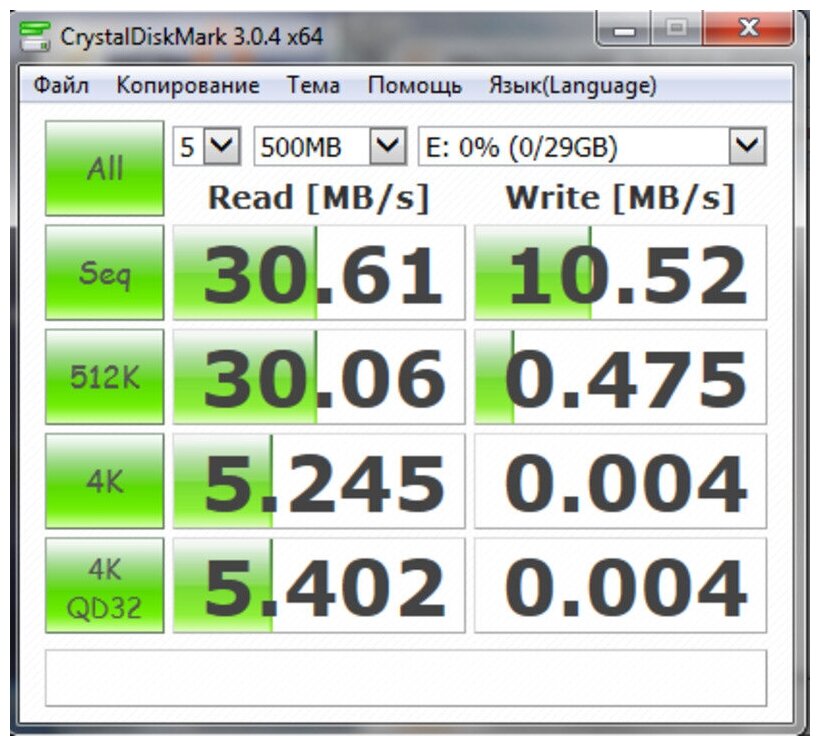820x746 pixels.
Task: Open the Копирование menu
Action: tap(188, 85)
